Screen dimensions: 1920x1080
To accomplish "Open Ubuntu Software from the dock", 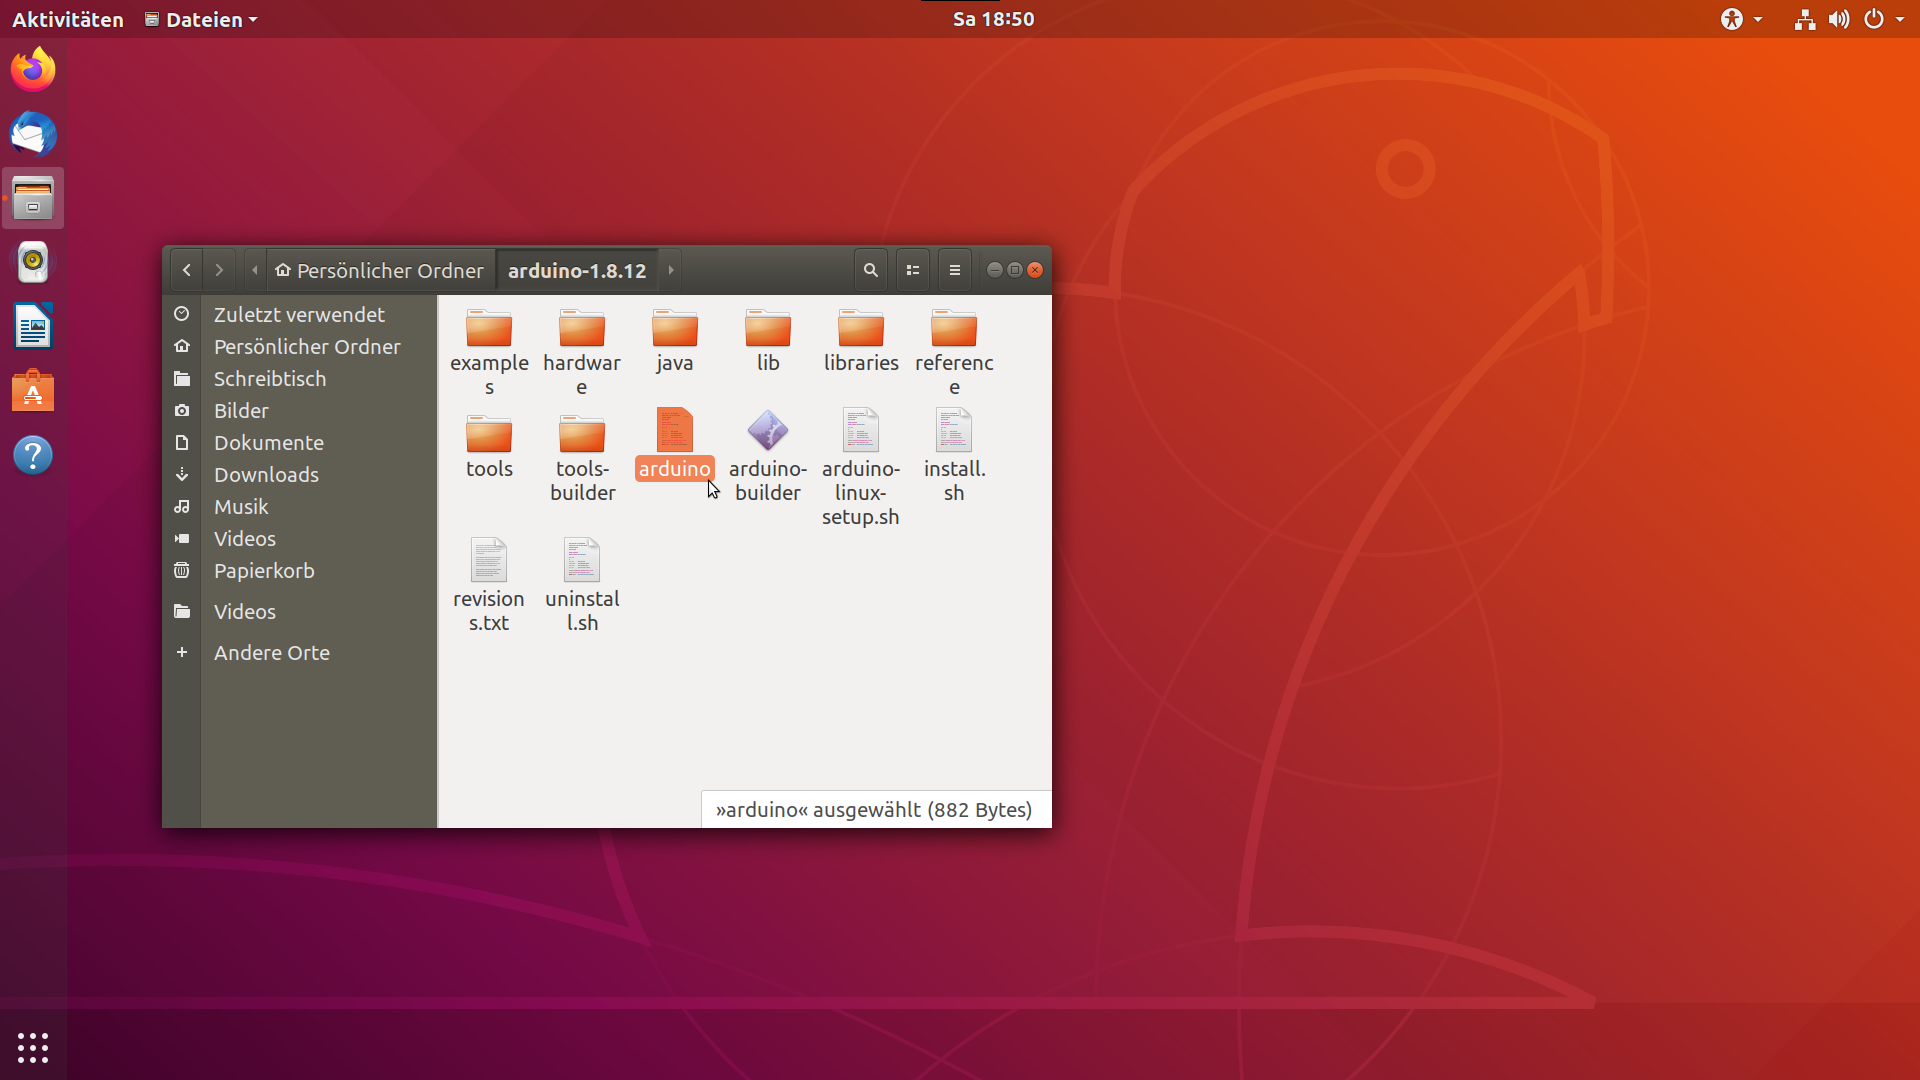I will coord(33,391).
